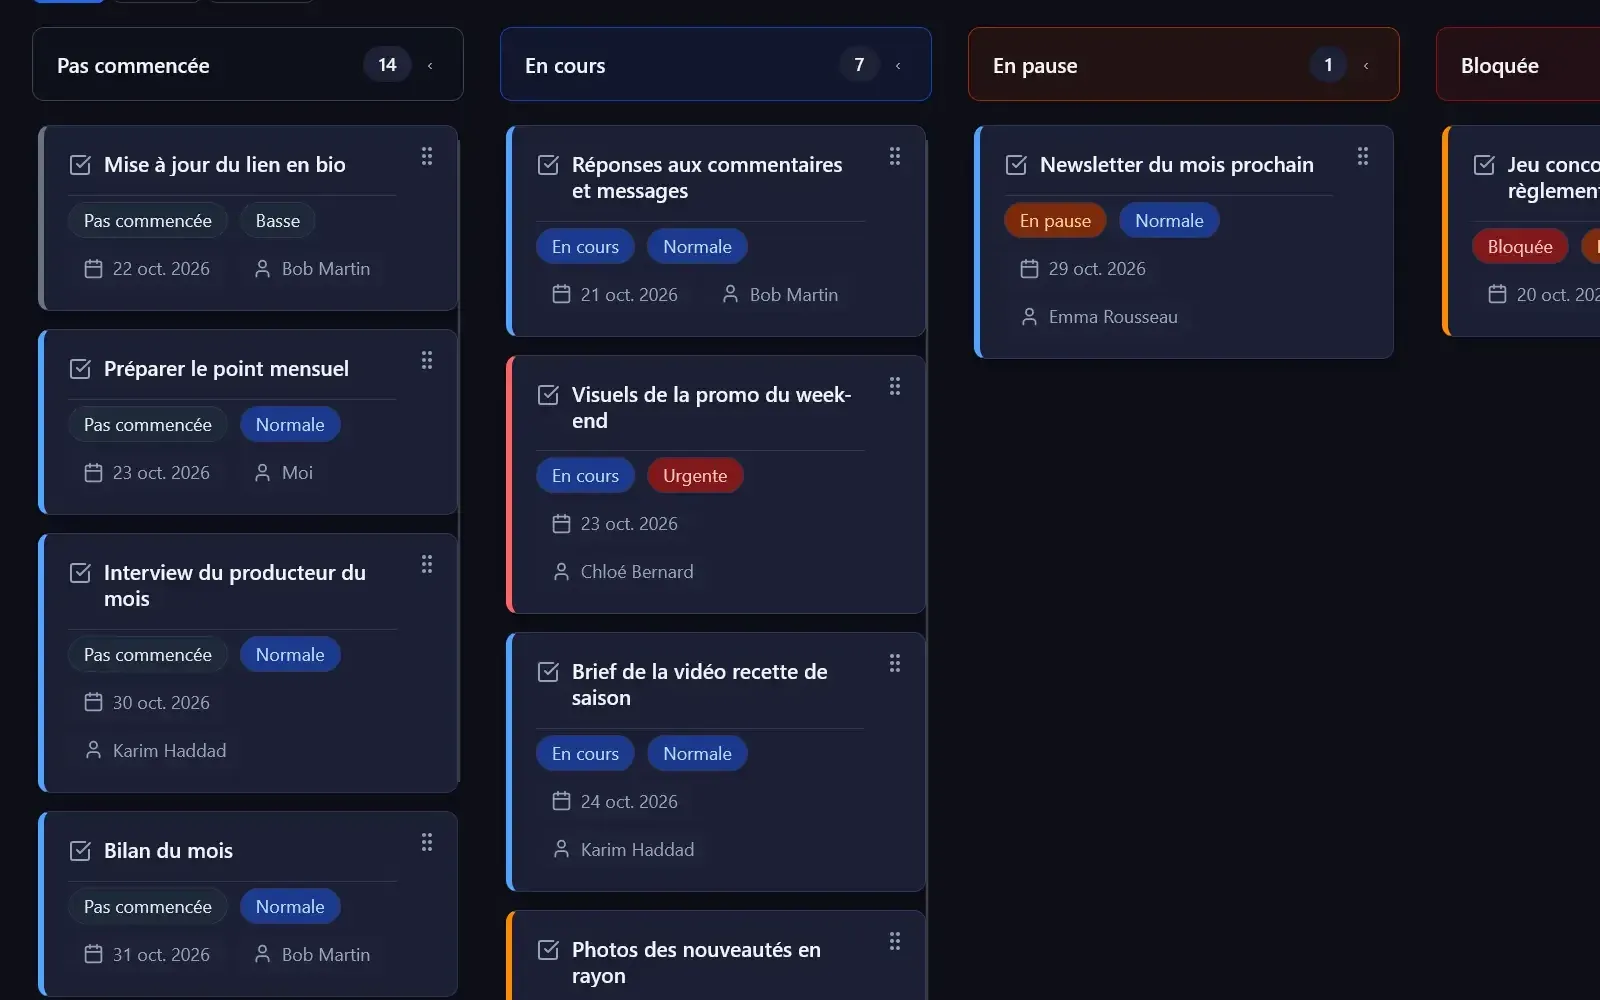Collapse the Pas commencée column
The image size is (1600, 1000).
(430, 66)
